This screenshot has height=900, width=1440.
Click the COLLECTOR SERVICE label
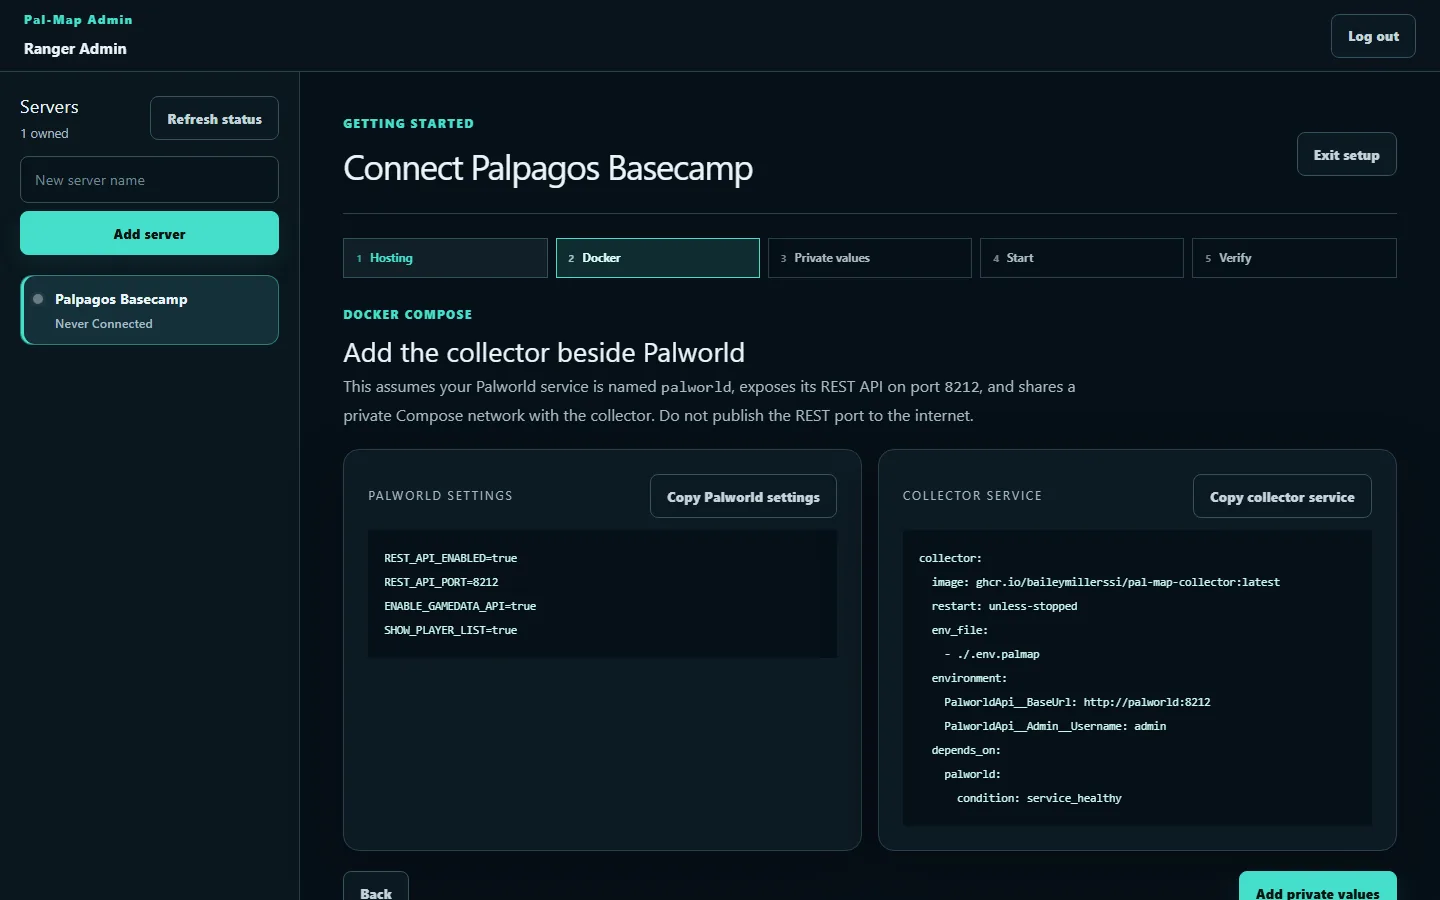pos(972,496)
